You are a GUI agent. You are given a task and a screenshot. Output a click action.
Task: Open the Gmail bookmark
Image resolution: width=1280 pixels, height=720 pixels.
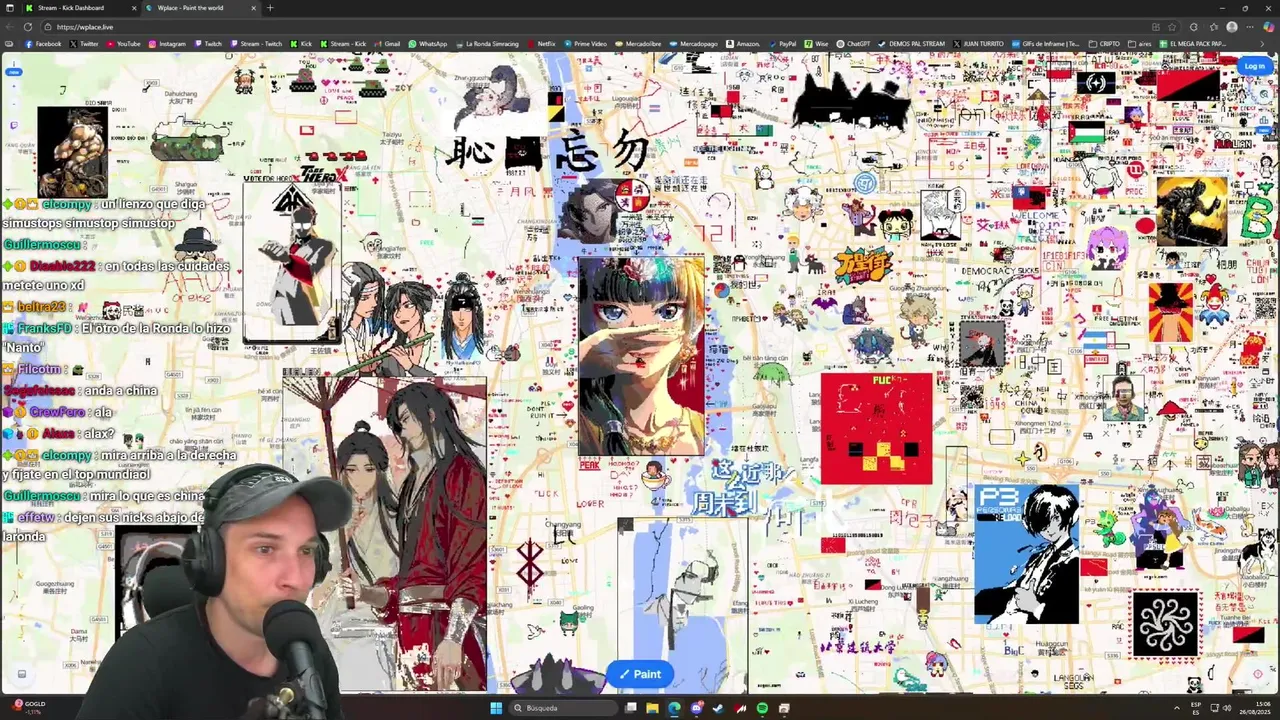point(387,44)
